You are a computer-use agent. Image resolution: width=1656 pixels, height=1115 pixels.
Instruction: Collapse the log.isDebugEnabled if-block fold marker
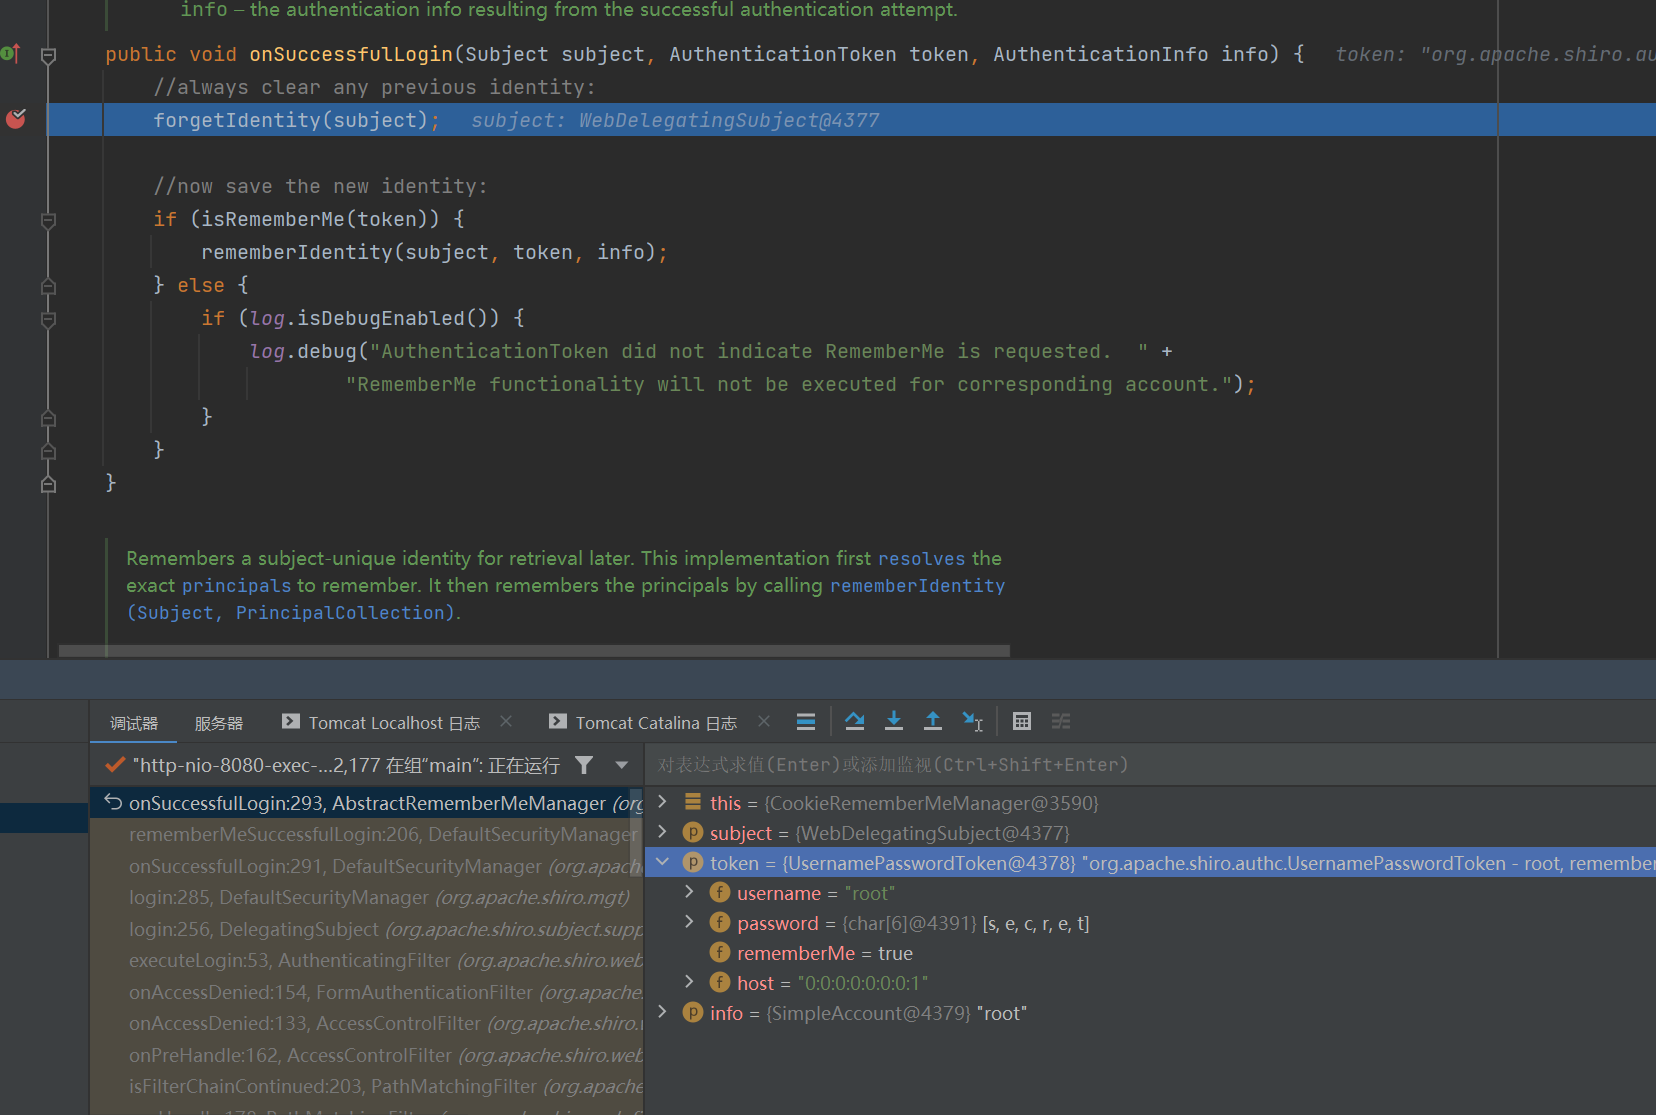(x=48, y=319)
